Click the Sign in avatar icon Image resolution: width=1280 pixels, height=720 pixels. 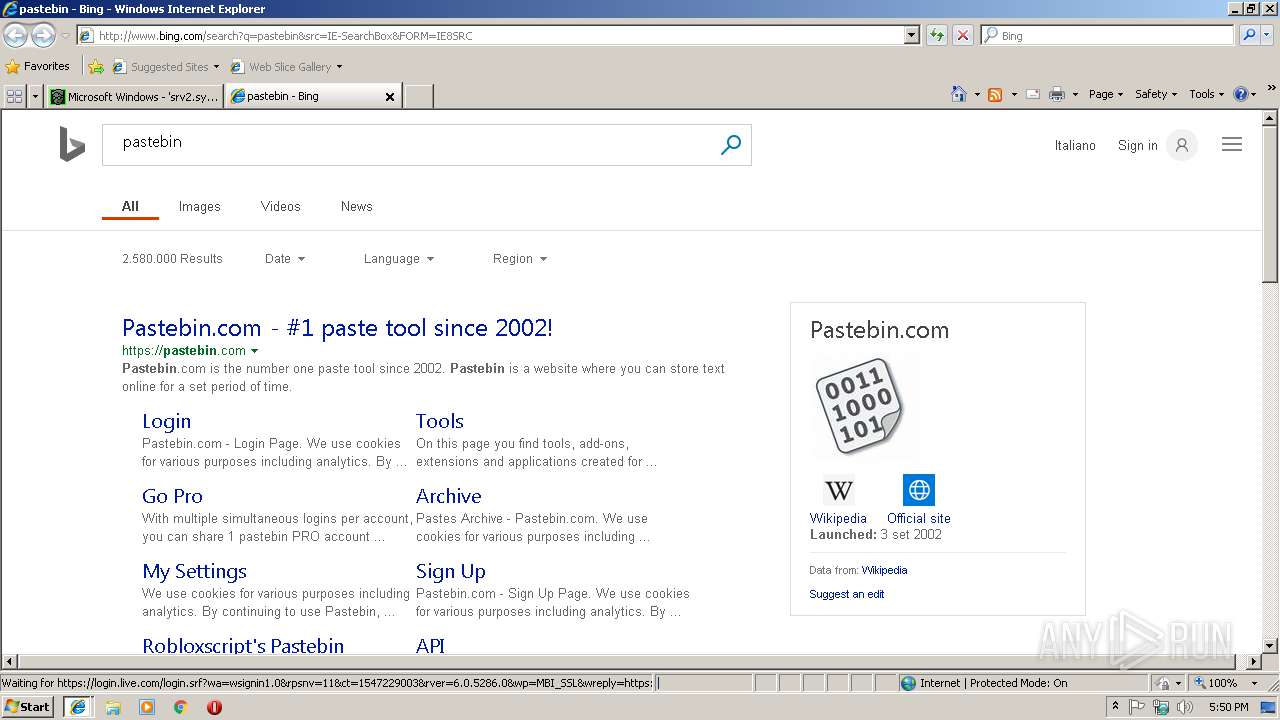[1181, 145]
